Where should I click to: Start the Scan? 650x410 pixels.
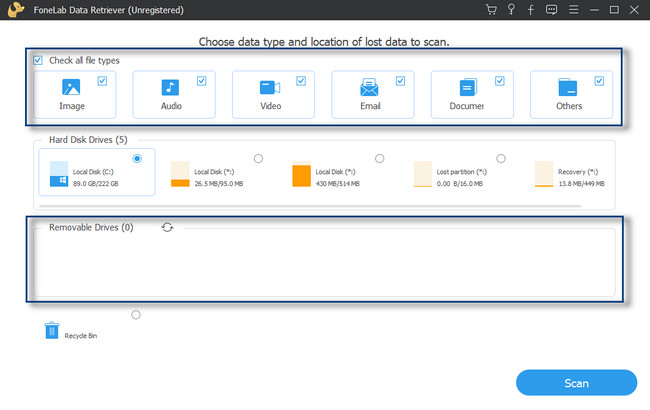click(576, 383)
